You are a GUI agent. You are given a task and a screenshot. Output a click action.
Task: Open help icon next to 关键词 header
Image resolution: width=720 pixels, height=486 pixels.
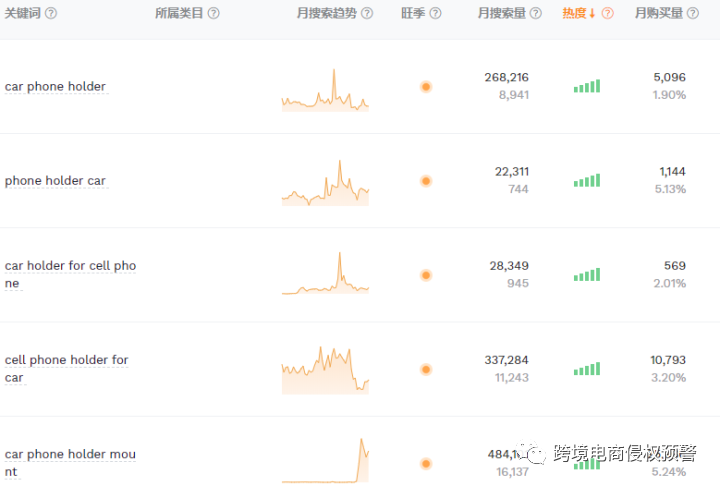click(51, 13)
